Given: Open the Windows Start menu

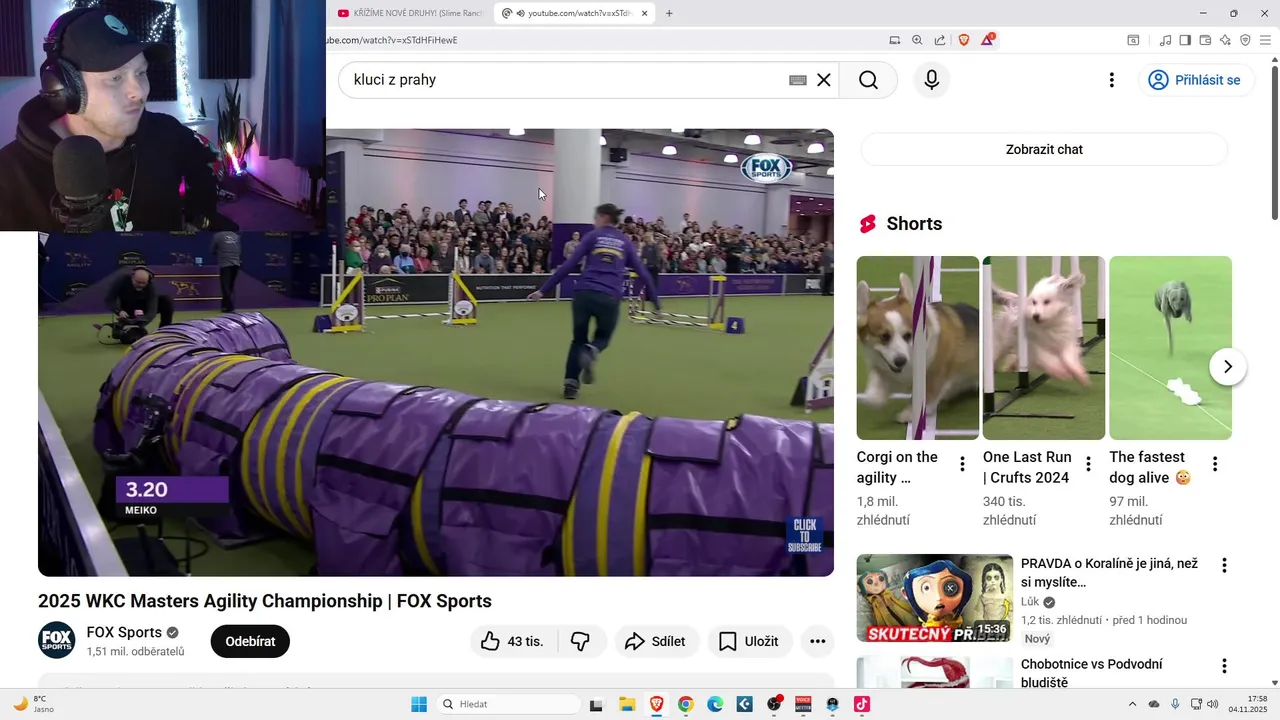Looking at the screenshot, I should [x=419, y=704].
